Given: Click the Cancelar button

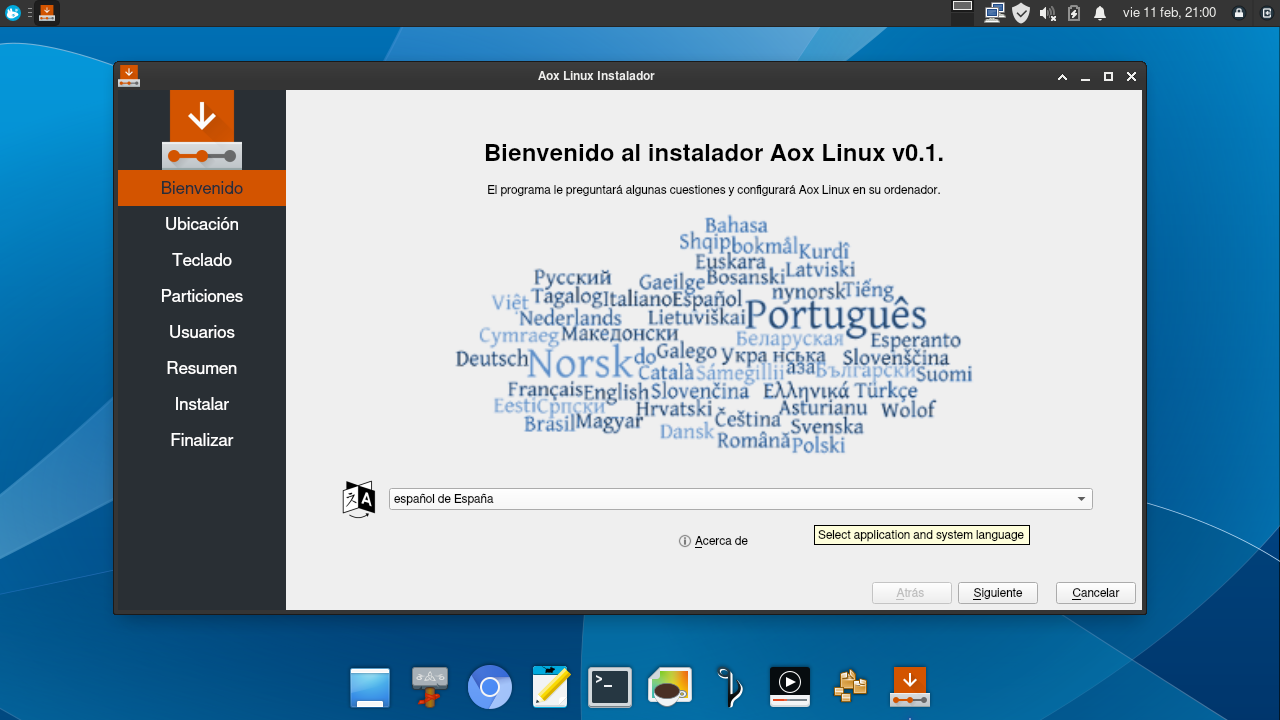Looking at the screenshot, I should click(x=1095, y=593).
